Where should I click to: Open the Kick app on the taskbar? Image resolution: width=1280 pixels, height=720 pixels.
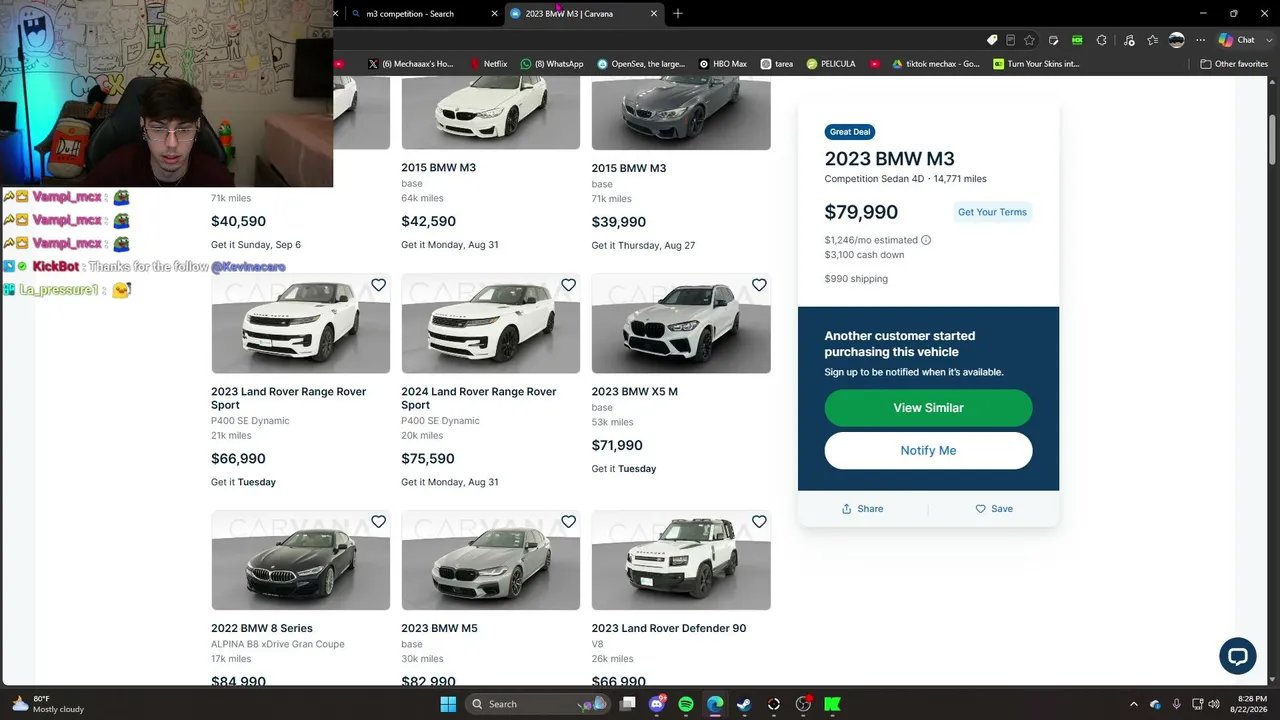(832, 704)
